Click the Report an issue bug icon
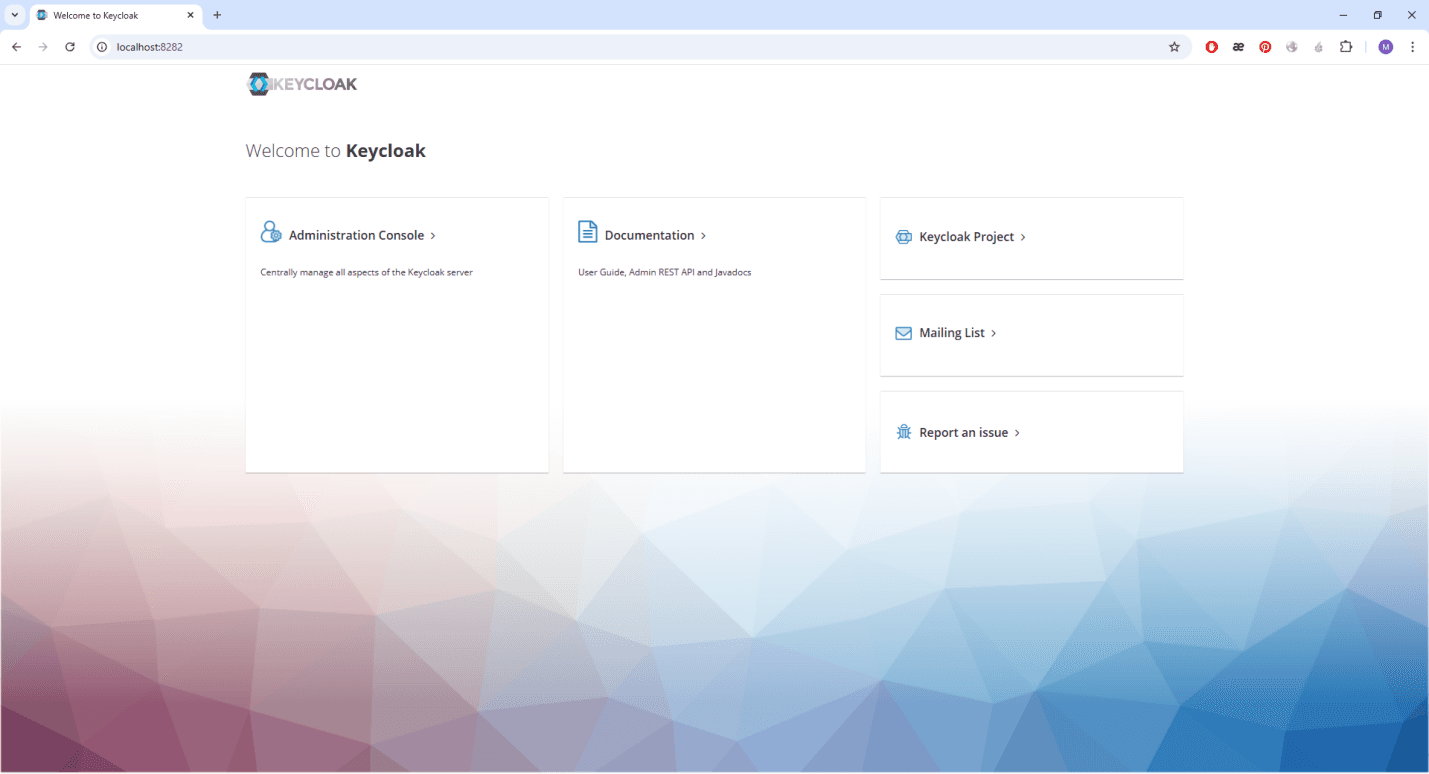The width and height of the screenshot is (1429, 774). click(903, 433)
